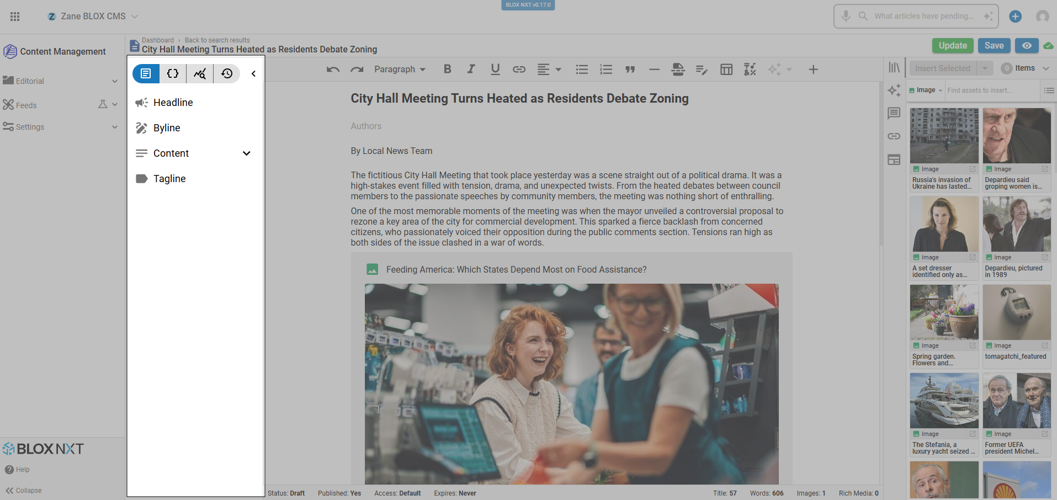Insert a bulleted list
The width and height of the screenshot is (1057, 500).
pos(582,69)
